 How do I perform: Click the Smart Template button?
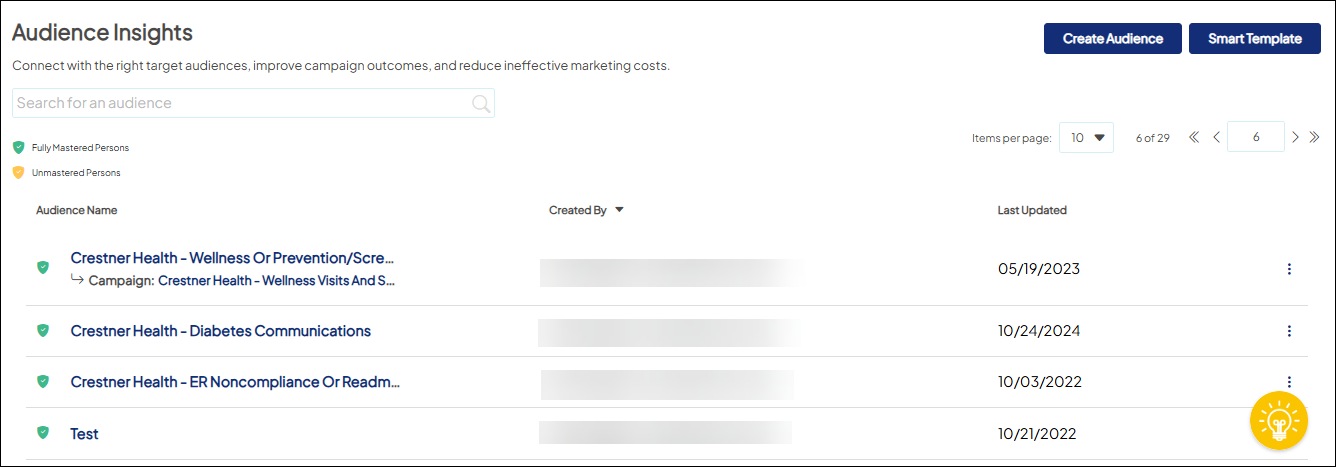pos(1254,39)
